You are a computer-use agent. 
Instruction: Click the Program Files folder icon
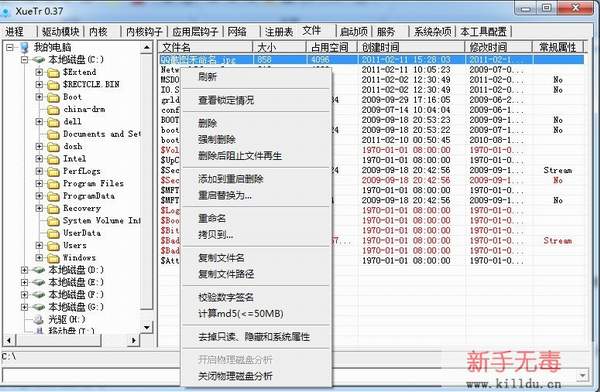53,184
